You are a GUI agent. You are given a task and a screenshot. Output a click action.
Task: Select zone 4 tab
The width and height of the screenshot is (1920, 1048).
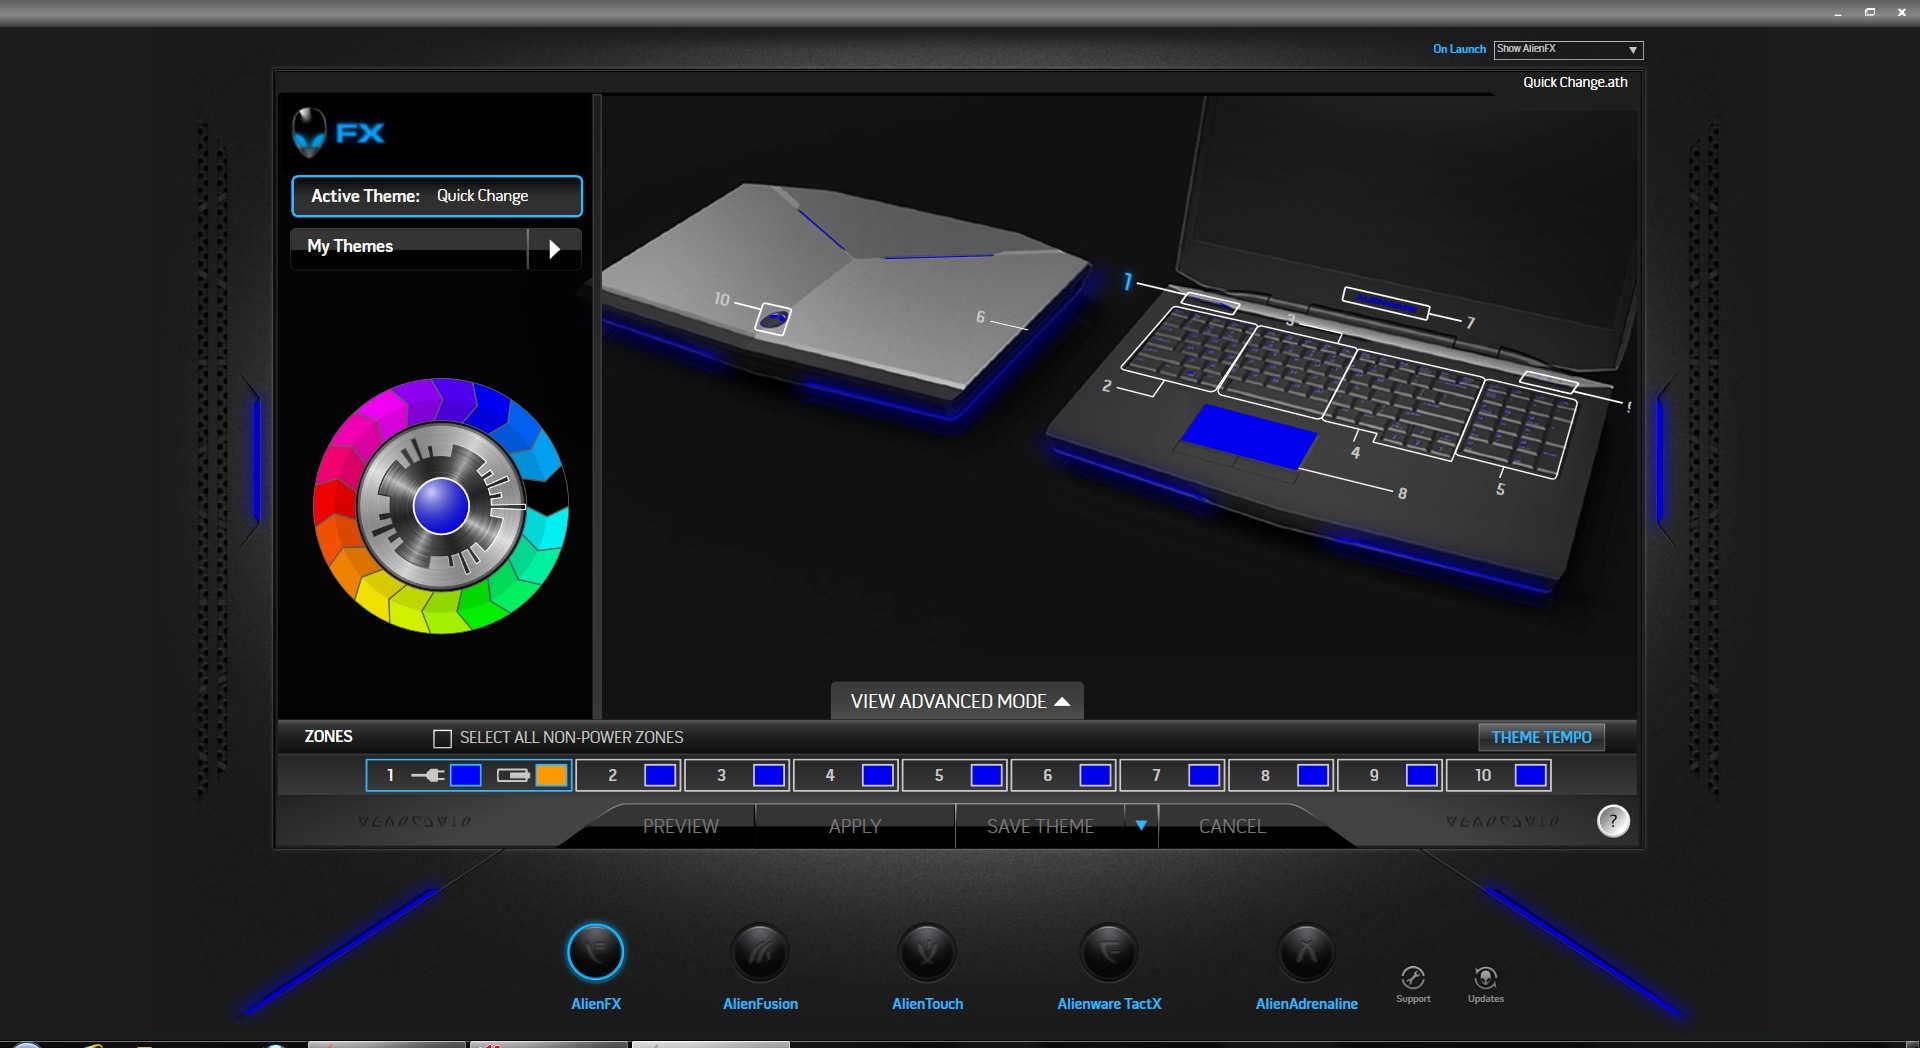pyautogui.click(x=847, y=775)
